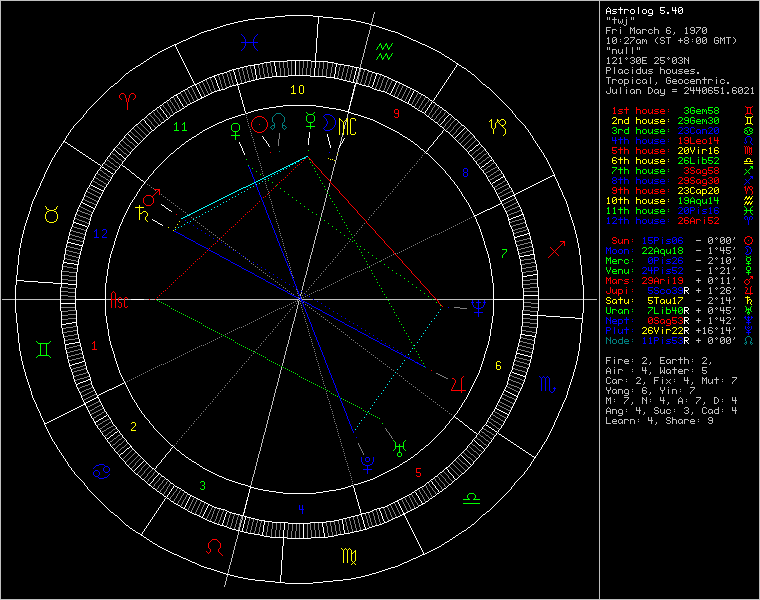
Task: Click the Taurus sign symbol on the wheel
Action: tap(50, 214)
